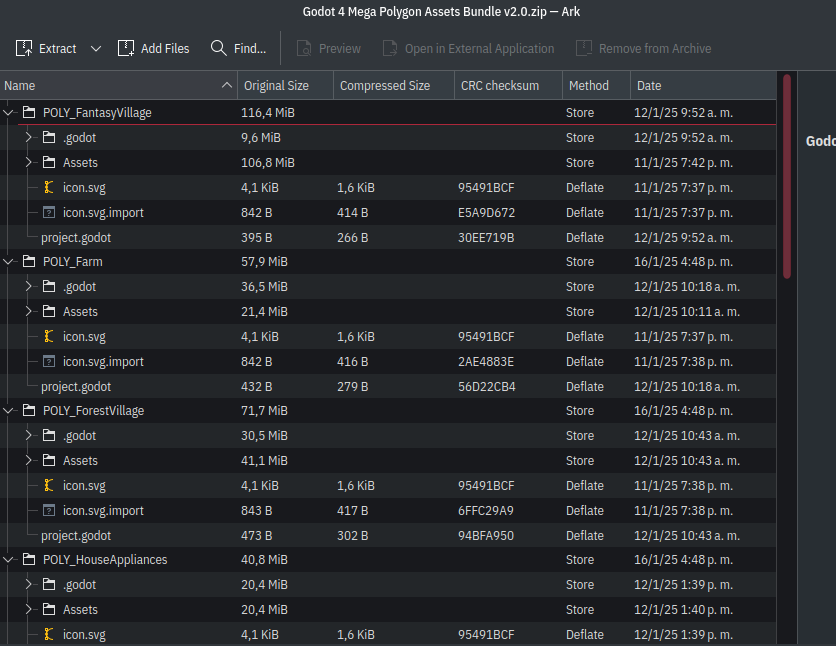The width and height of the screenshot is (836, 646).
Task: Click the Extract toolbar button
Action: pos(46,49)
